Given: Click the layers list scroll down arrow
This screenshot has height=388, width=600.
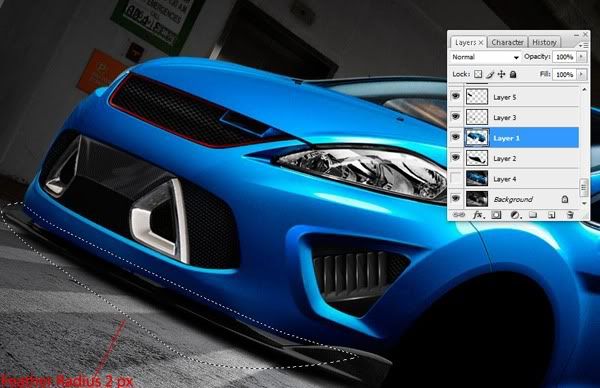Looking at the screenshot, I should click(584, 203).
